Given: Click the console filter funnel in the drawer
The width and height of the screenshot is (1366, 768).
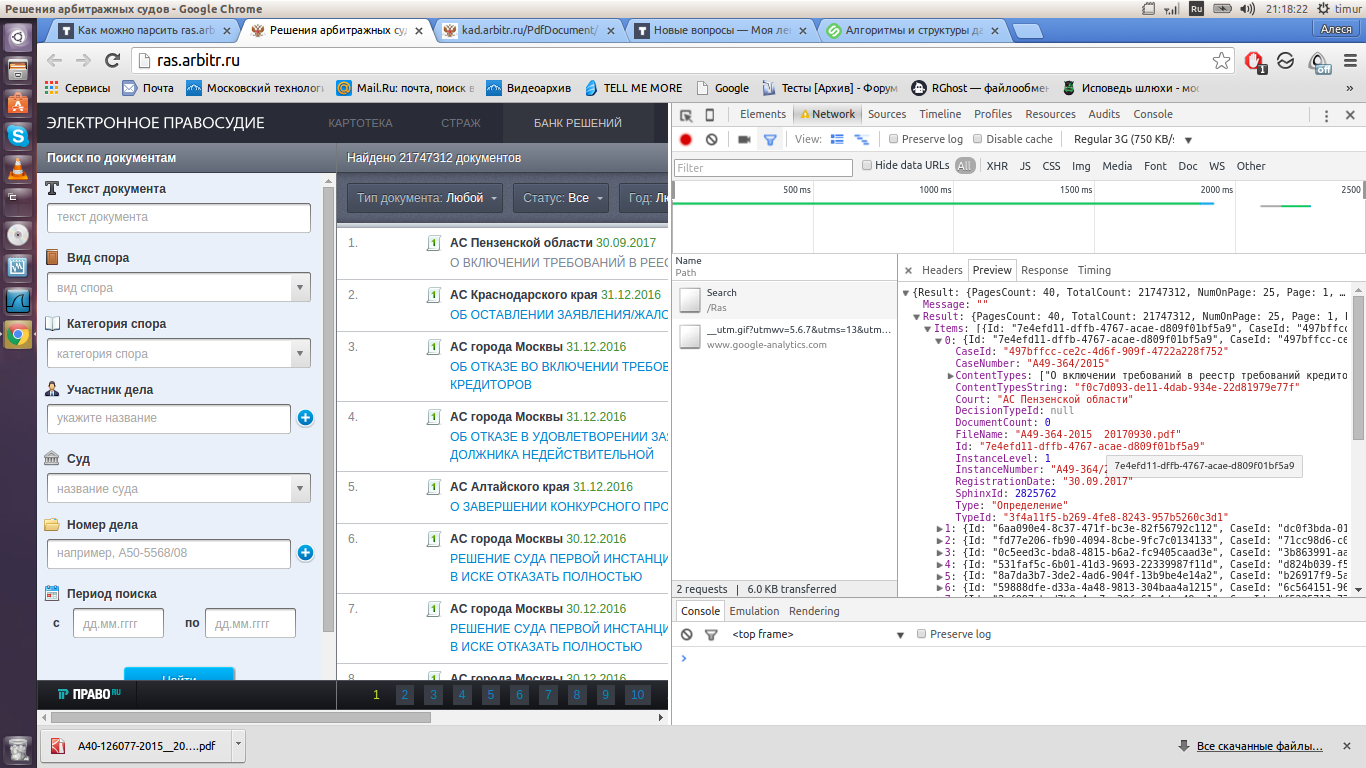Looking at the screenshot, I should [x=711, y=635].
